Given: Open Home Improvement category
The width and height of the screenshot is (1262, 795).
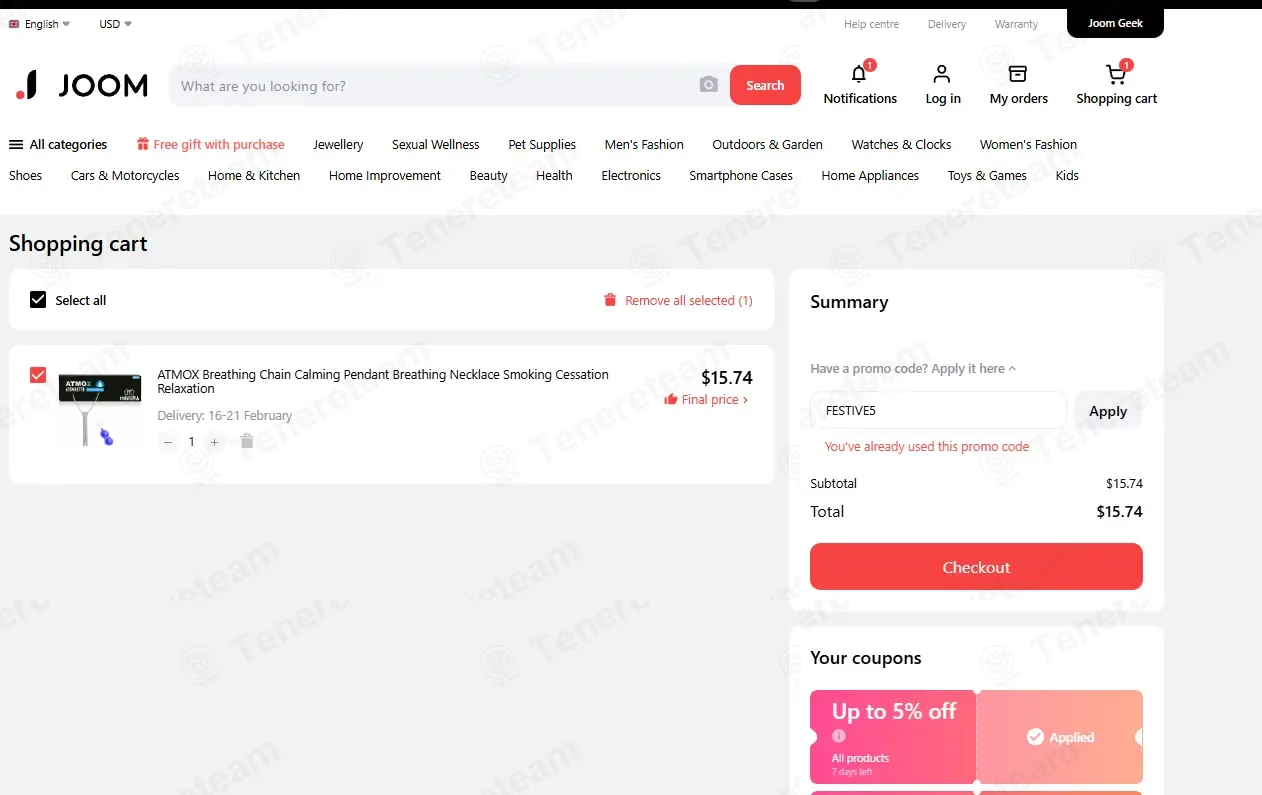Looking at the screenshot, I should pos(385,175).
